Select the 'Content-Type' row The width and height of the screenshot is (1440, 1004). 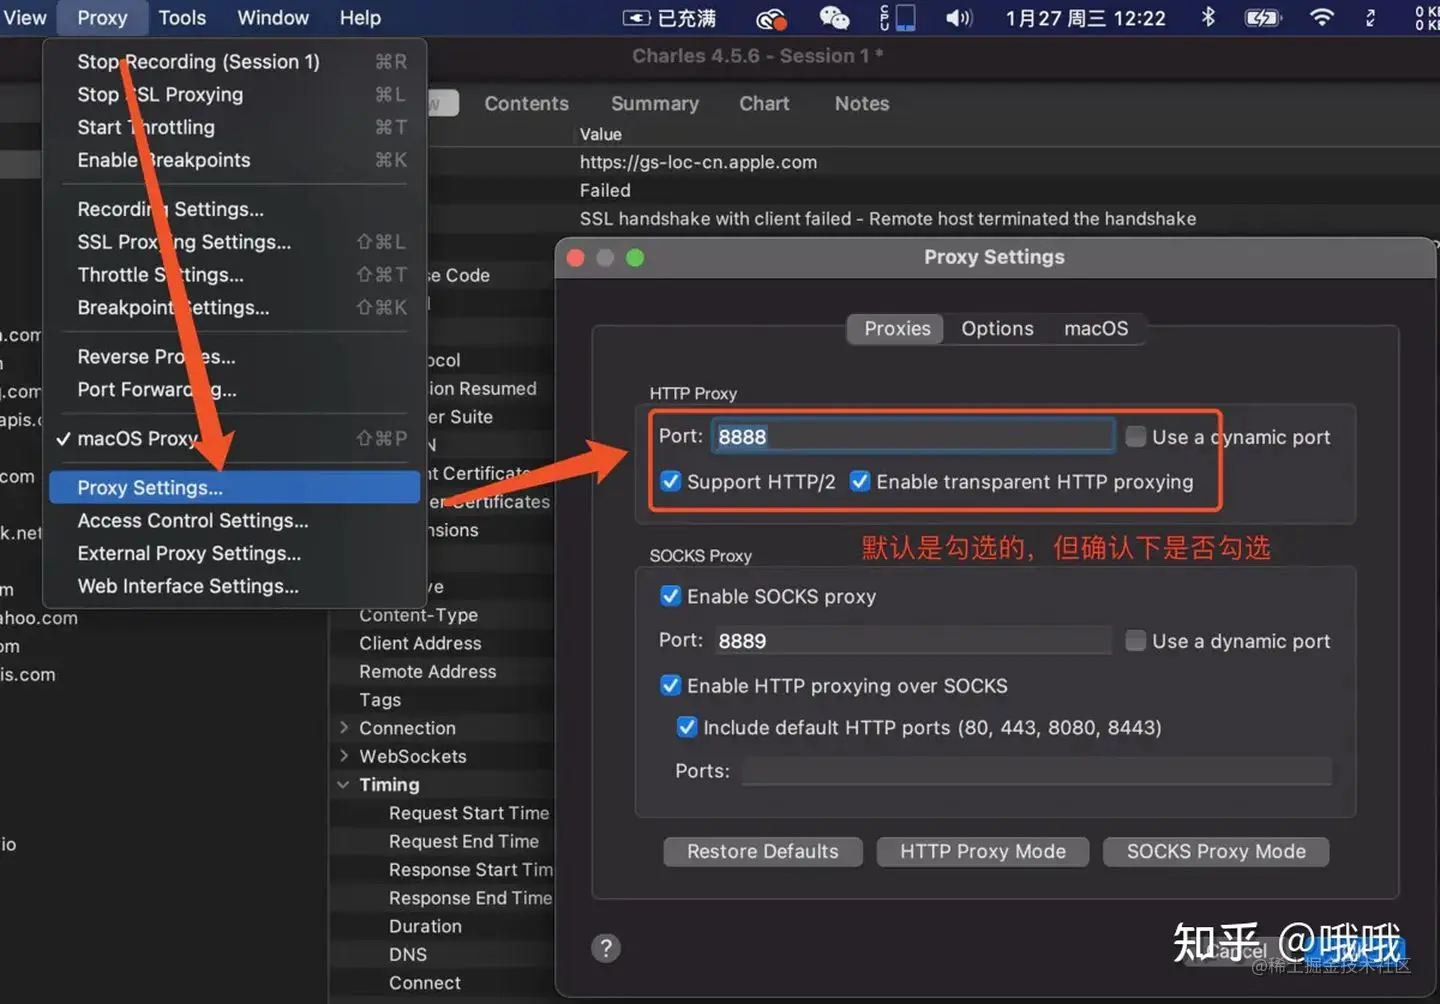pyautogui.click(x=418, y=615)
